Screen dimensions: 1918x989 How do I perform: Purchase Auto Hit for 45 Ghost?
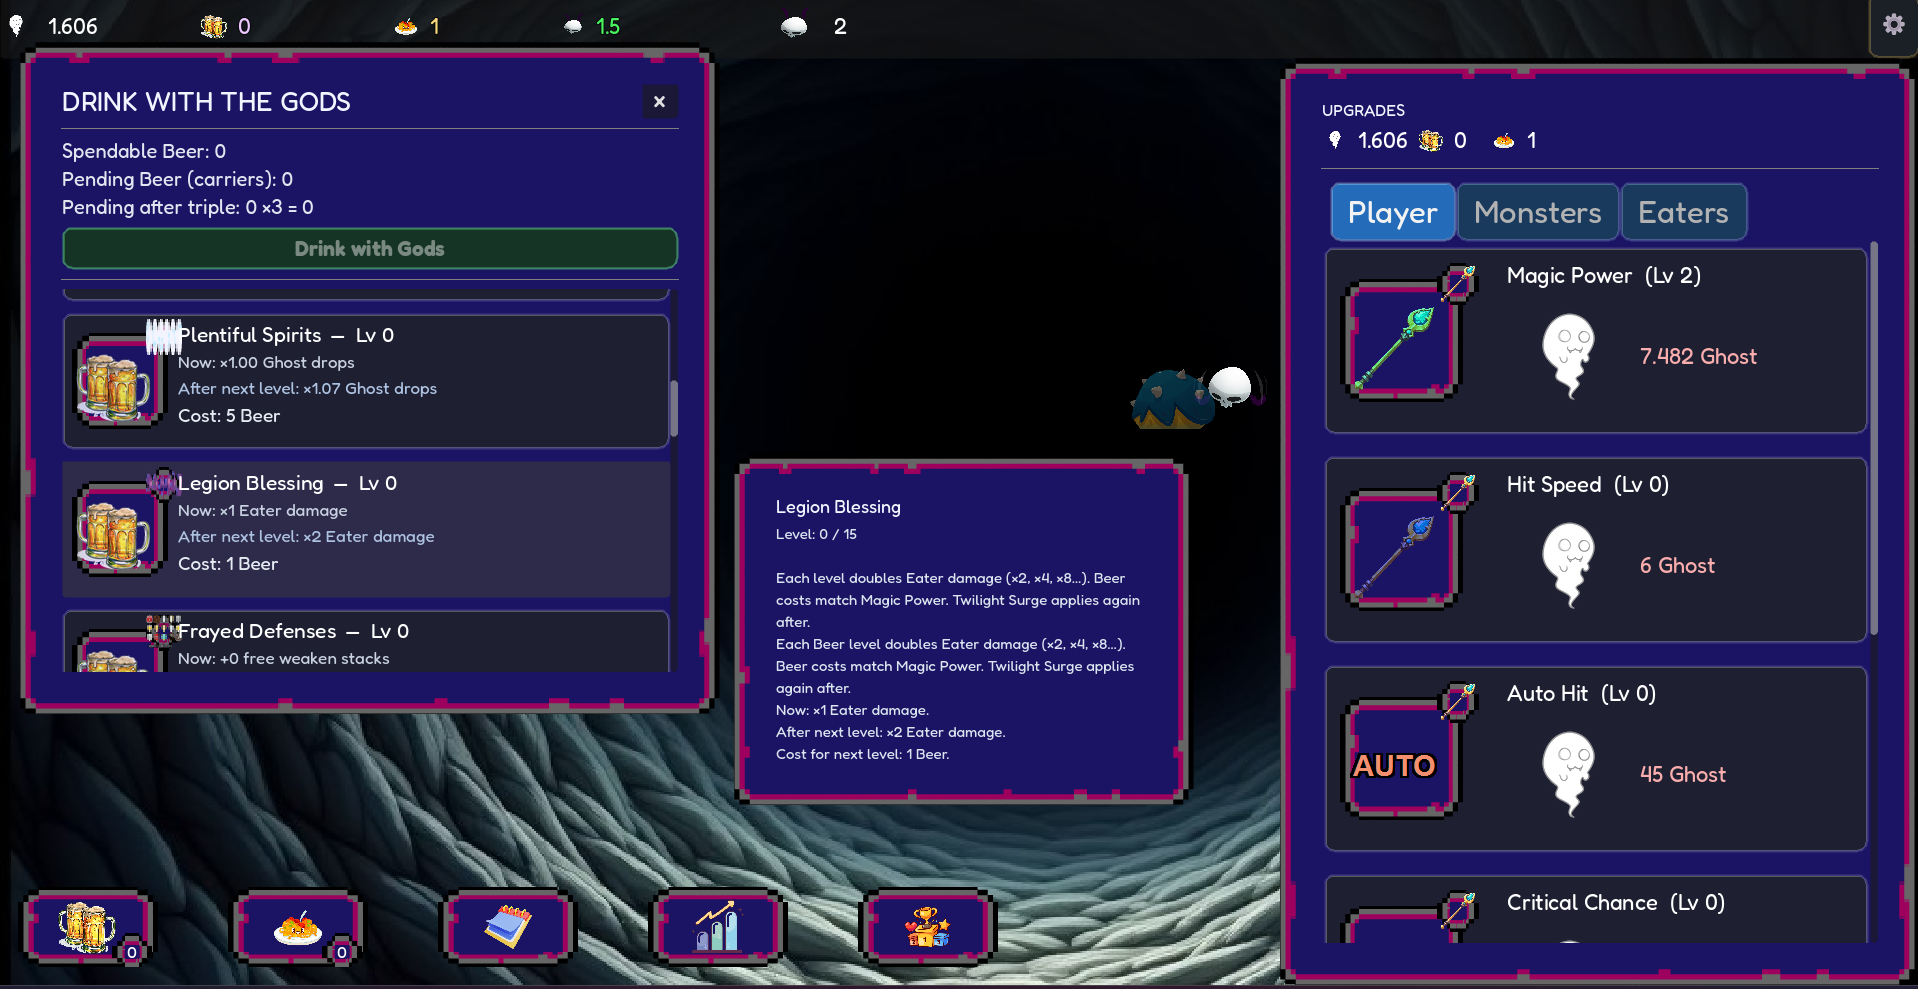(x=1596, y=759)
